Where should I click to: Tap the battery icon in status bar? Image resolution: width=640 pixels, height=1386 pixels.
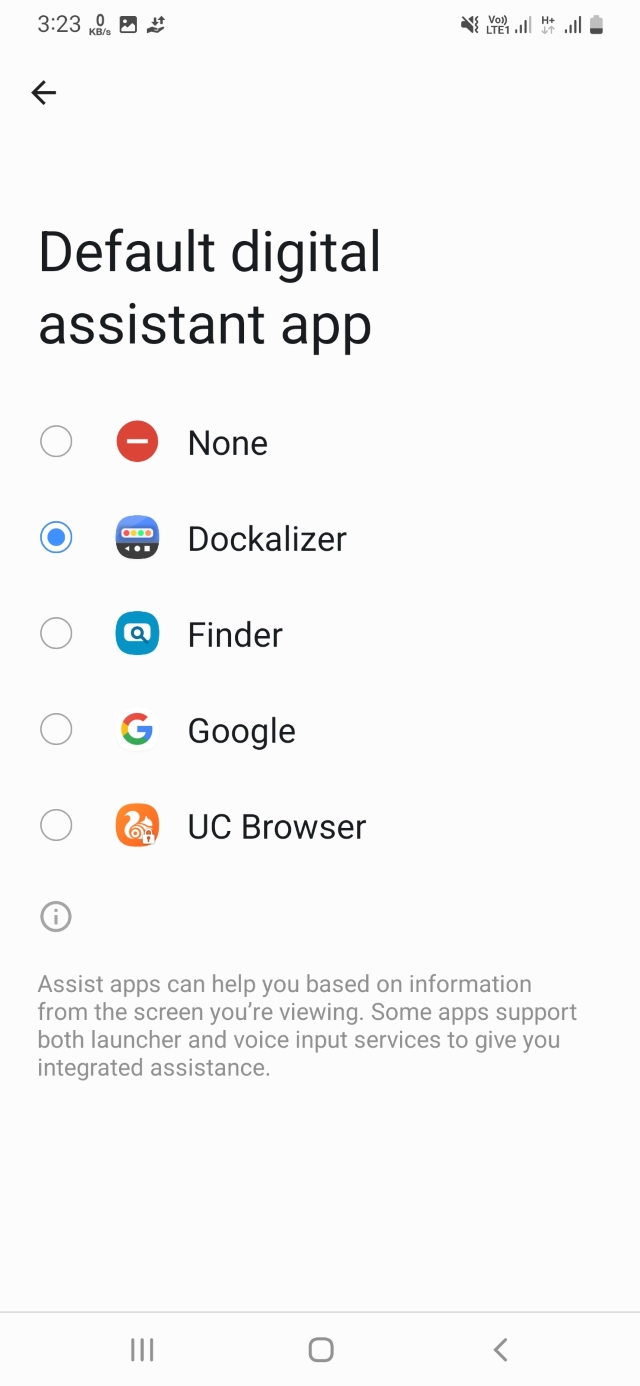[597, 25]
